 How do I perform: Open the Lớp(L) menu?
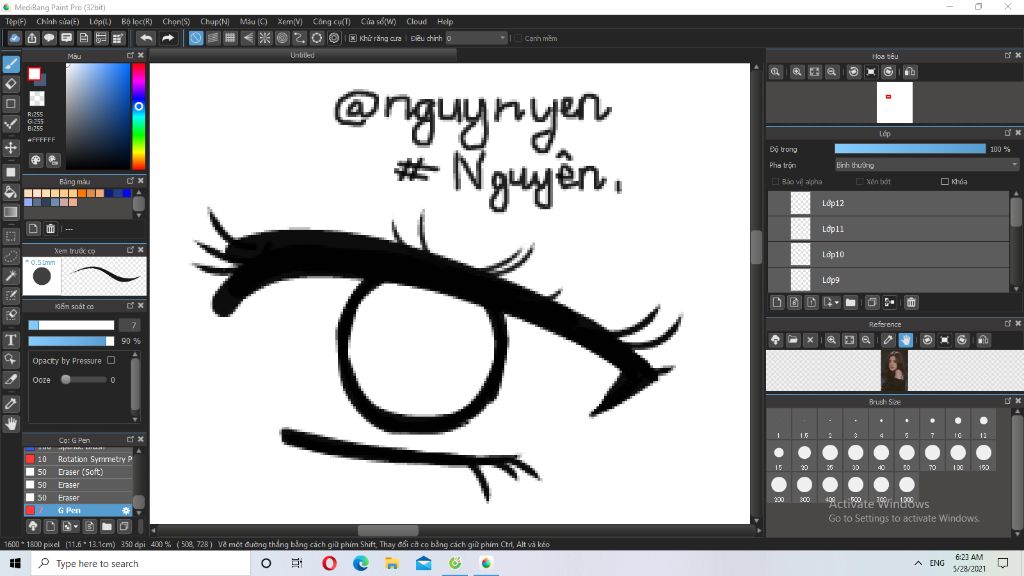coord(100,22)
